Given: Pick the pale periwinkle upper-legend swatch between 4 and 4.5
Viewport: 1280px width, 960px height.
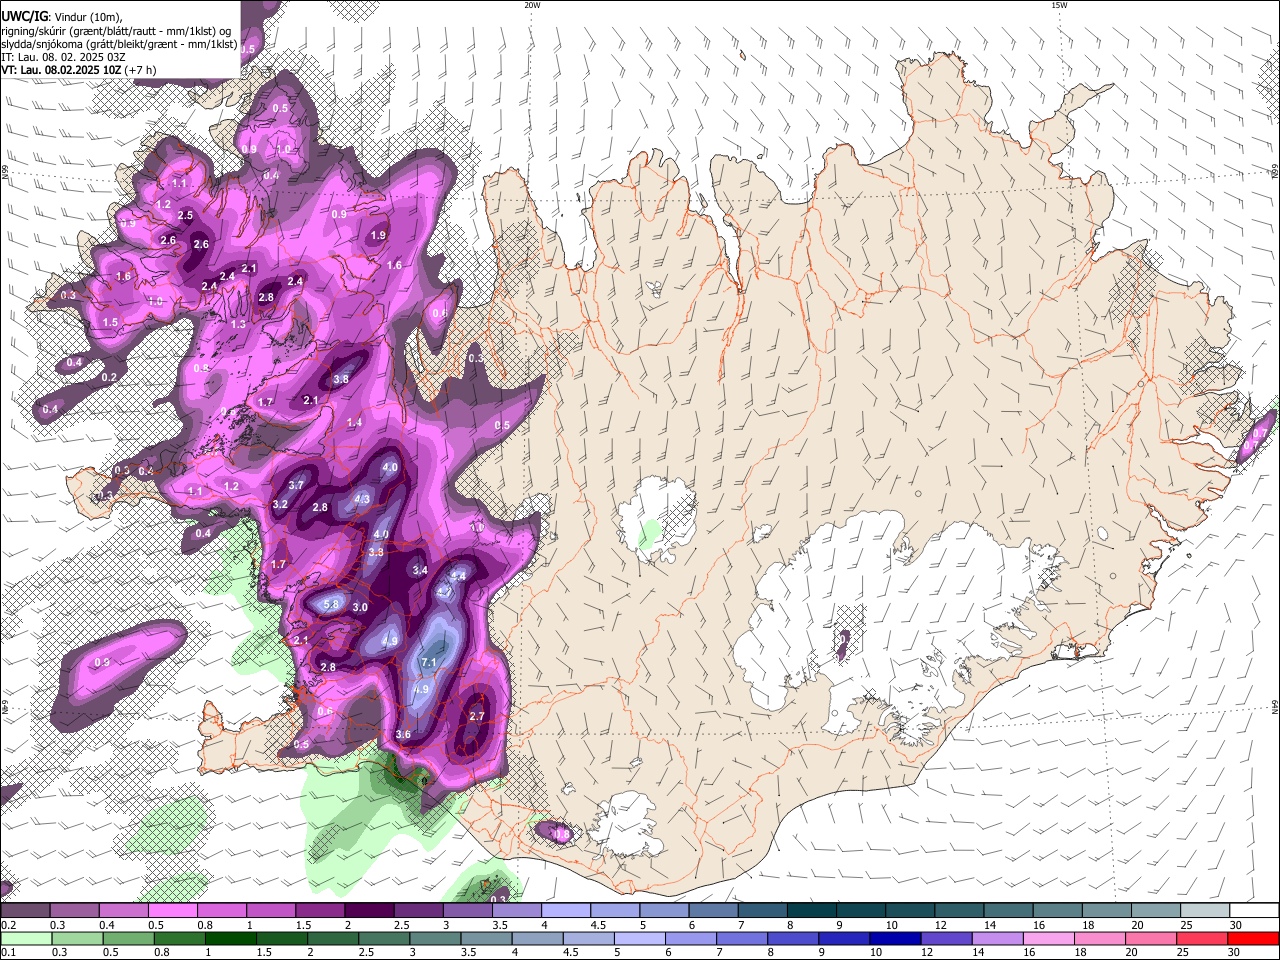Looking at the screenshot, I should pos(566,911).
